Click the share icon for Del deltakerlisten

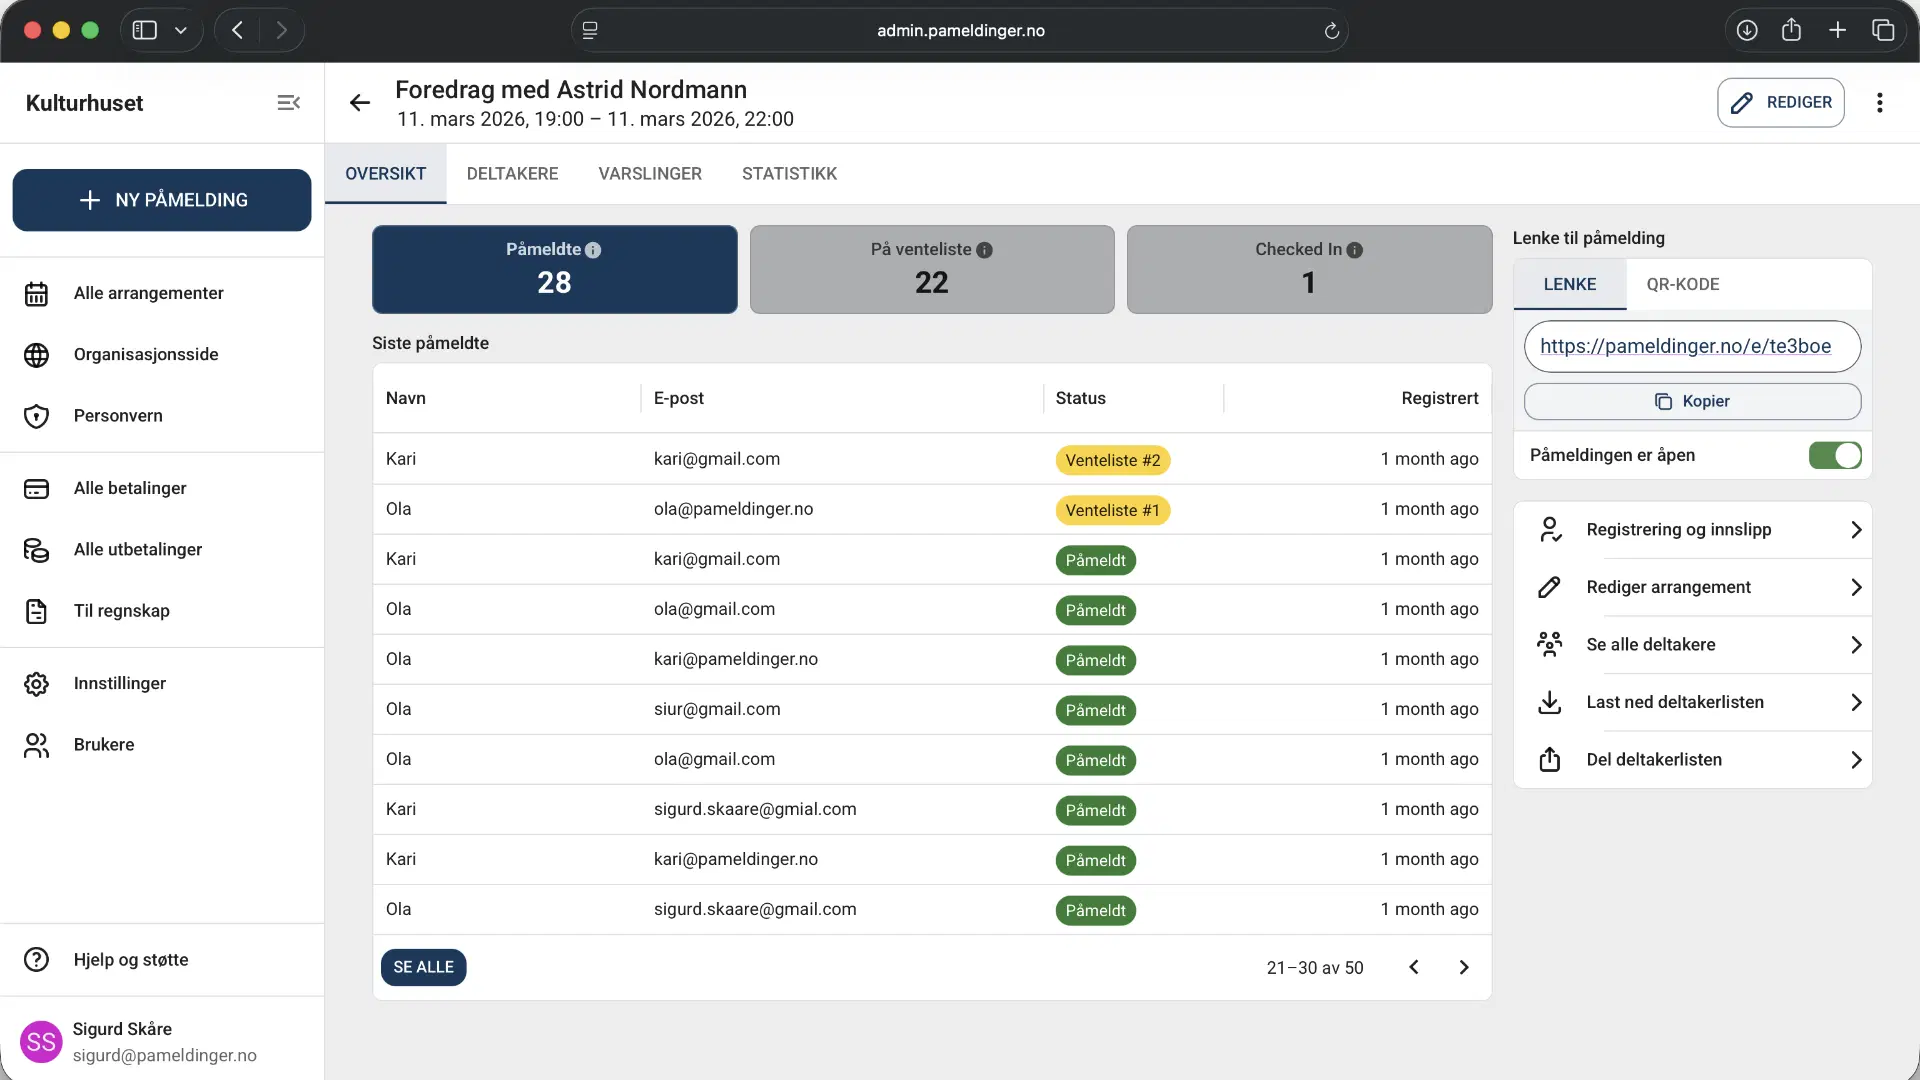(1550, 759)
